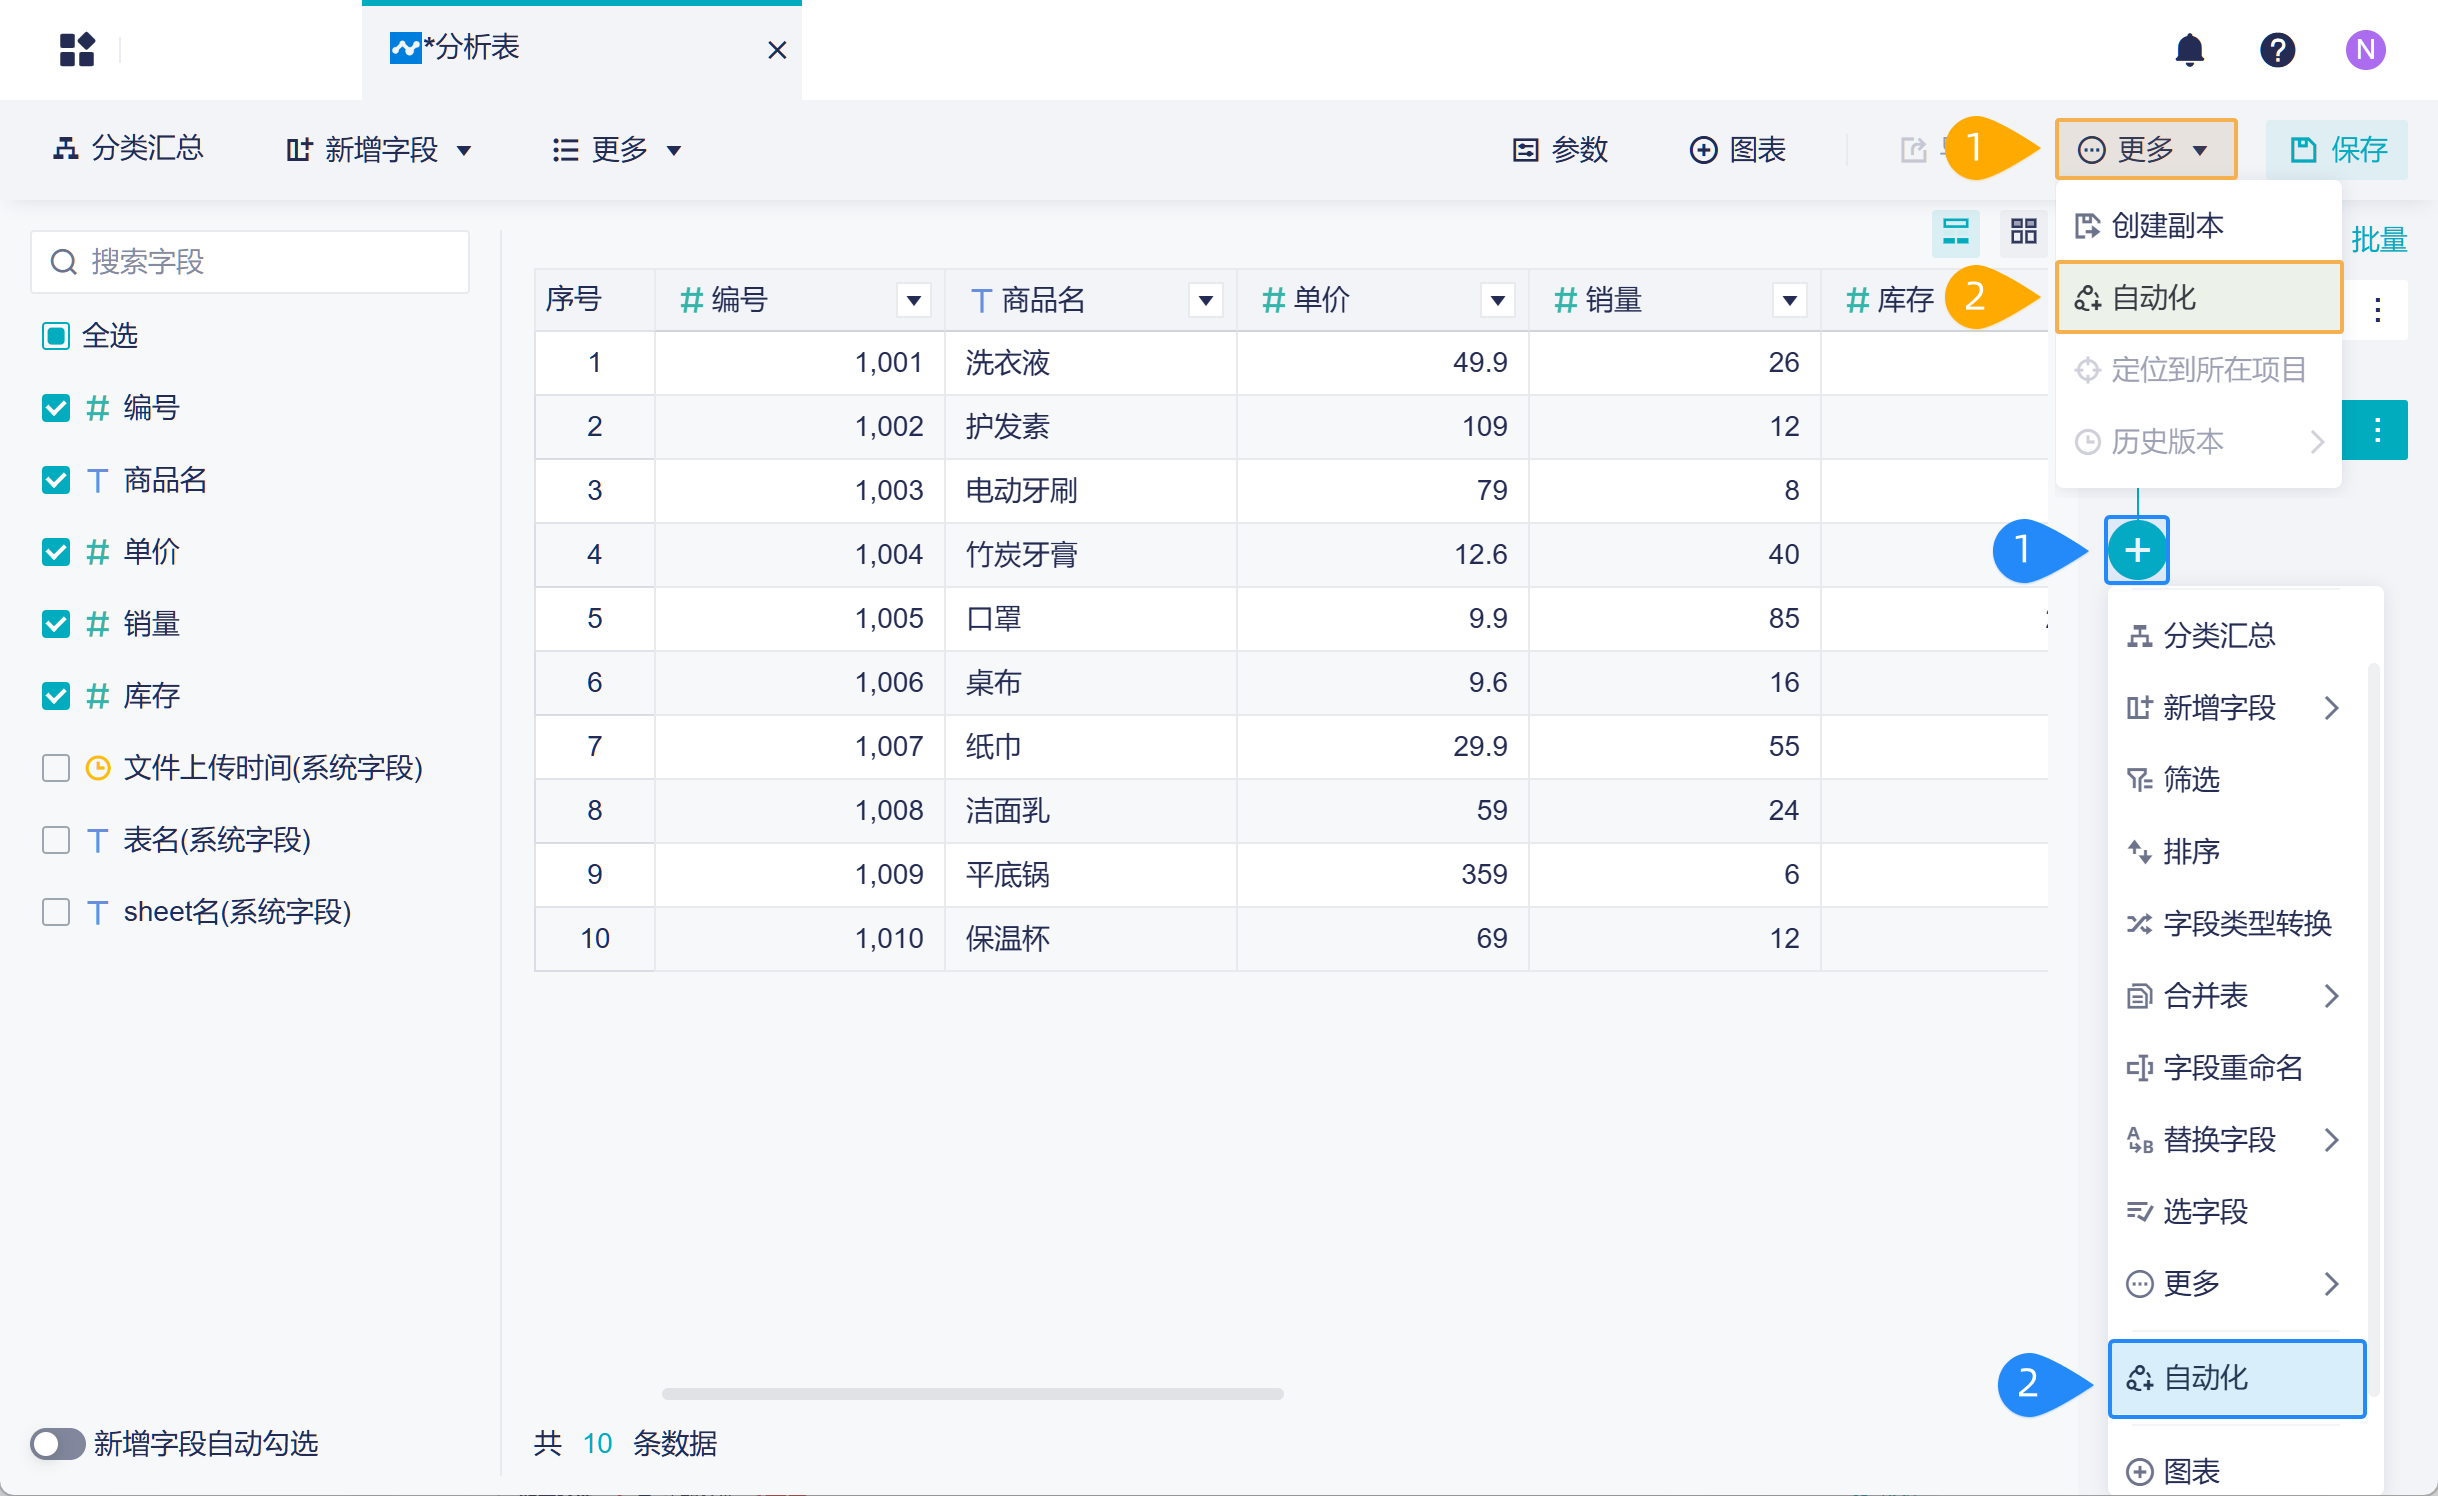Image resolution: width=2438 pixels, height=1496 pixels.
Task: Uncheck the 库存 field checkbox
Action: coord(56,695)
